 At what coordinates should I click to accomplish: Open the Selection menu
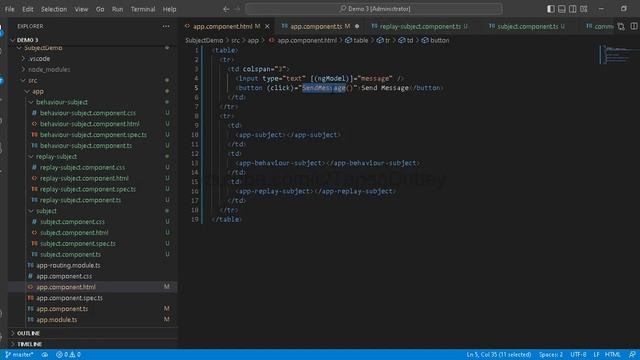54,9
